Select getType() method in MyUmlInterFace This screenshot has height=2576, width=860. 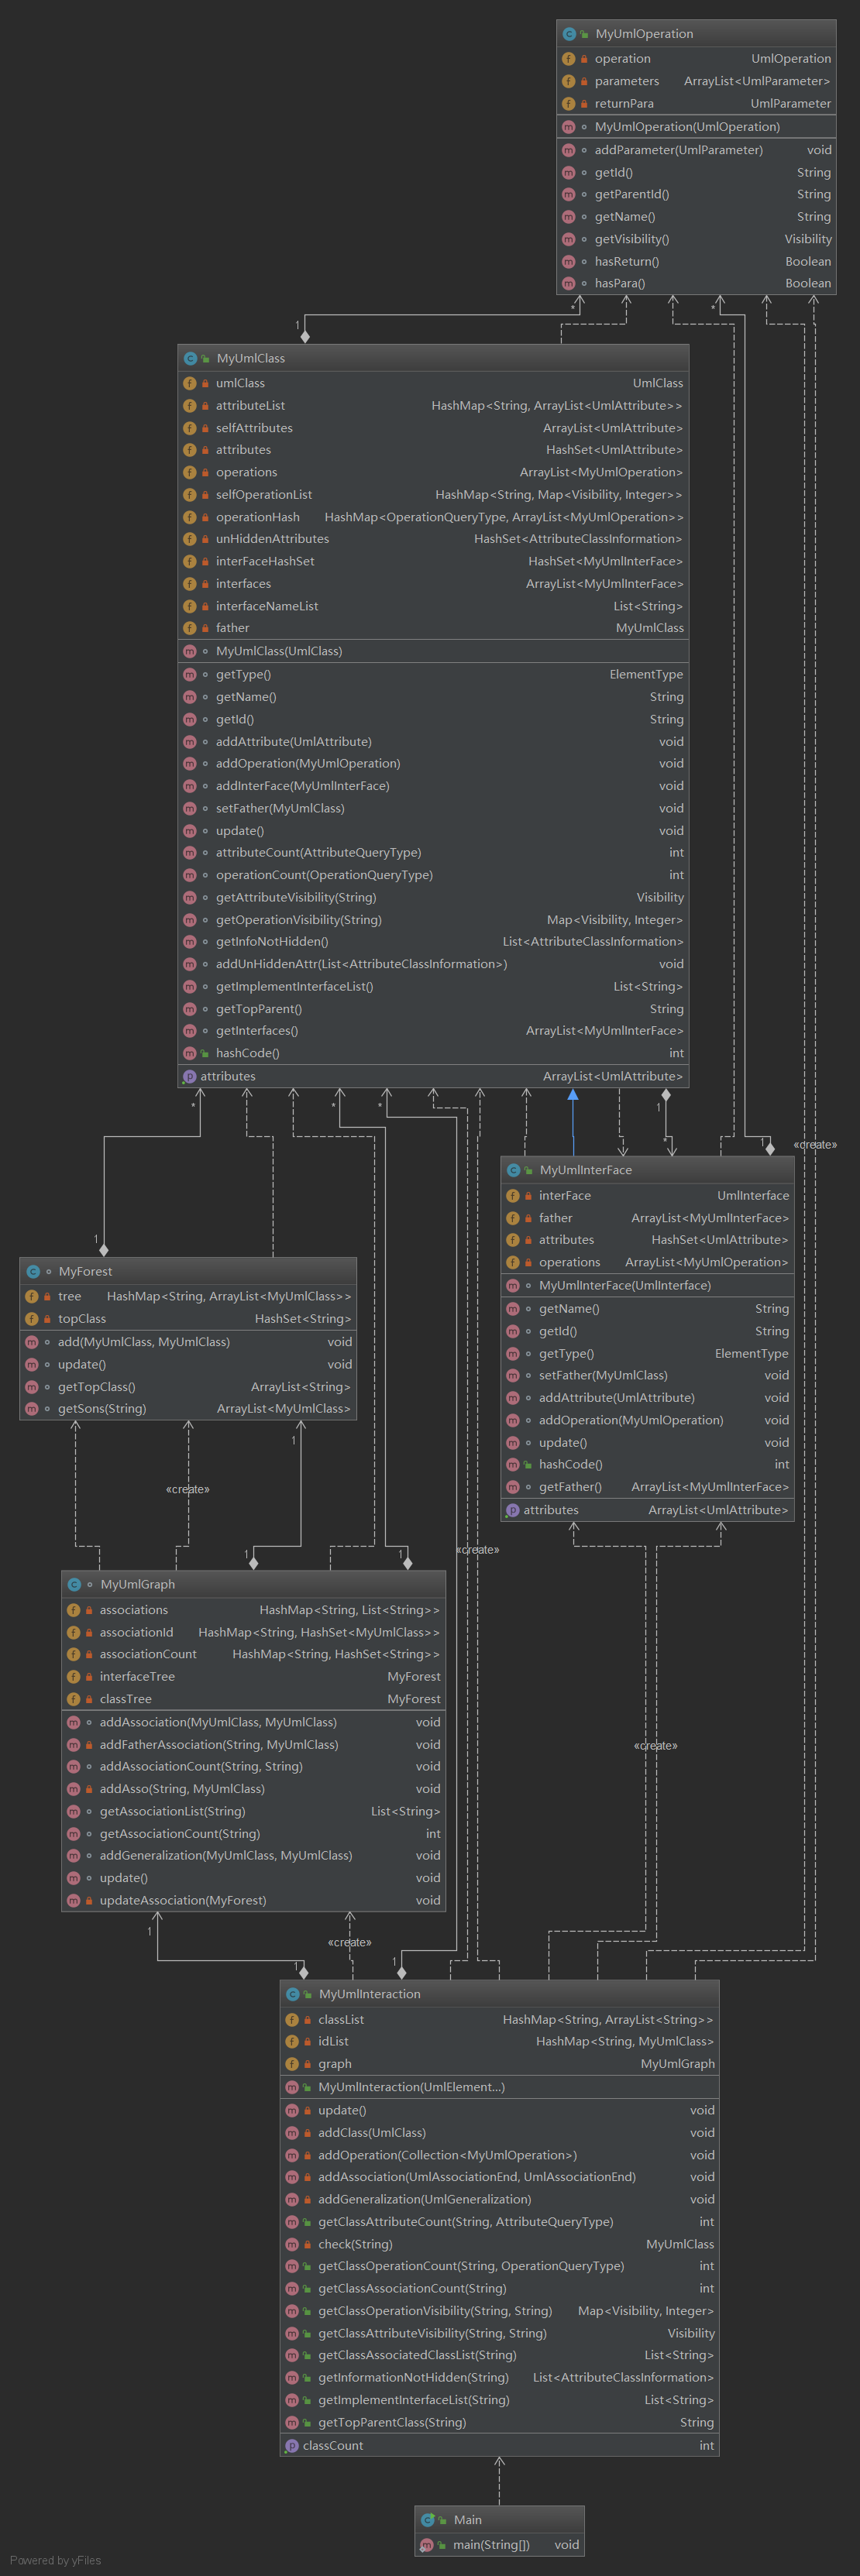pyautogui.click(x=647, y=1353)
